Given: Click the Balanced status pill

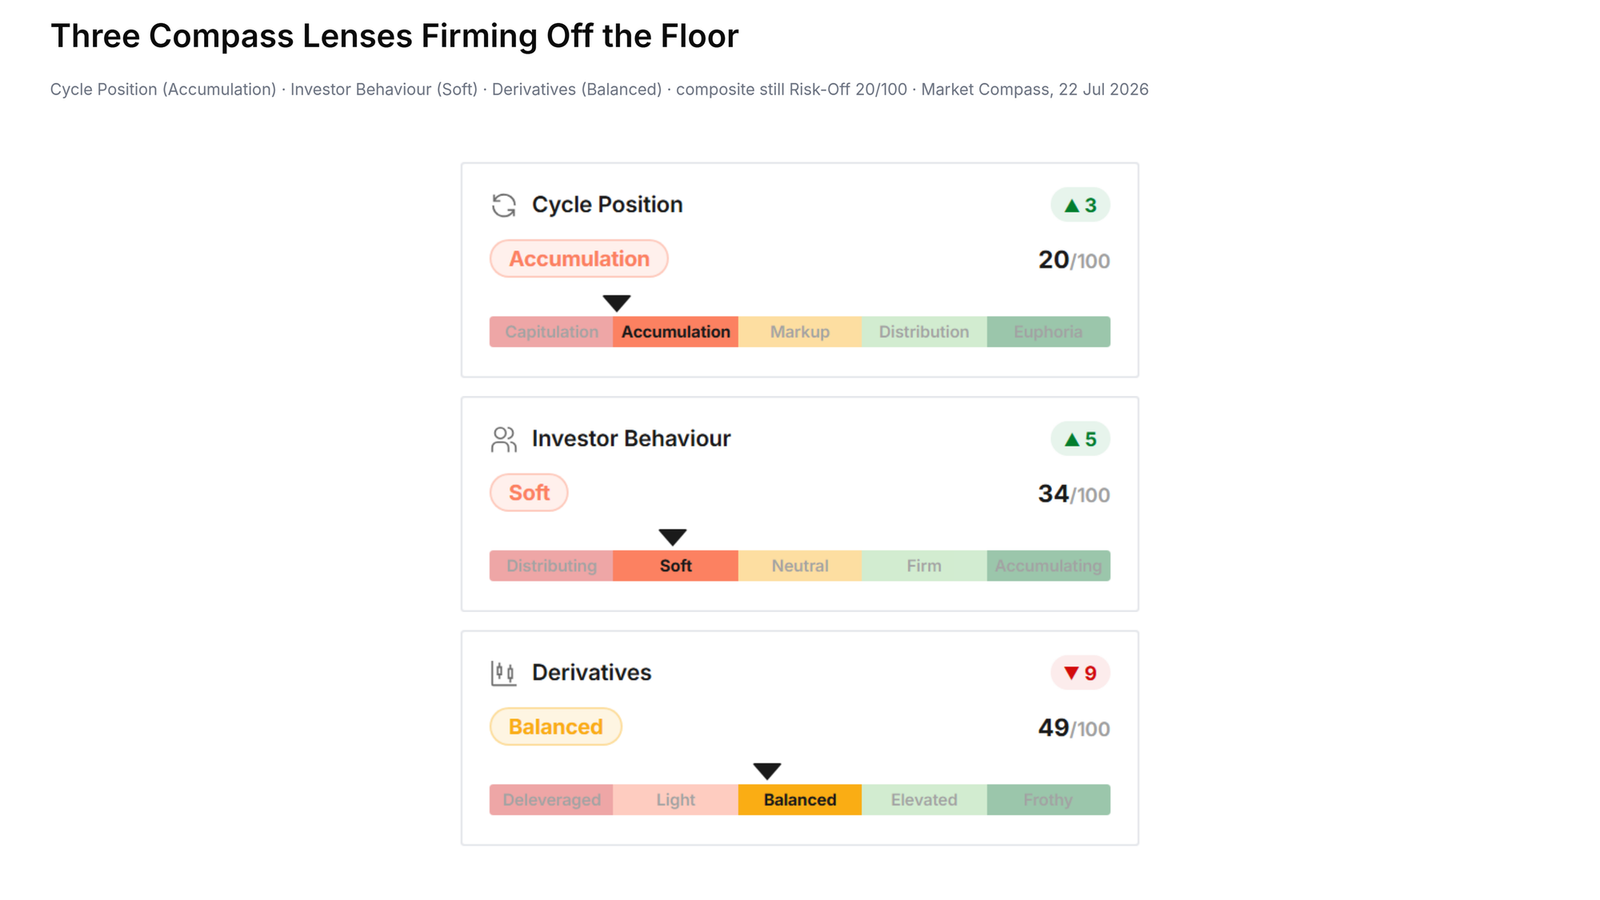Looking at the screenshot, I should click(556, 727).
